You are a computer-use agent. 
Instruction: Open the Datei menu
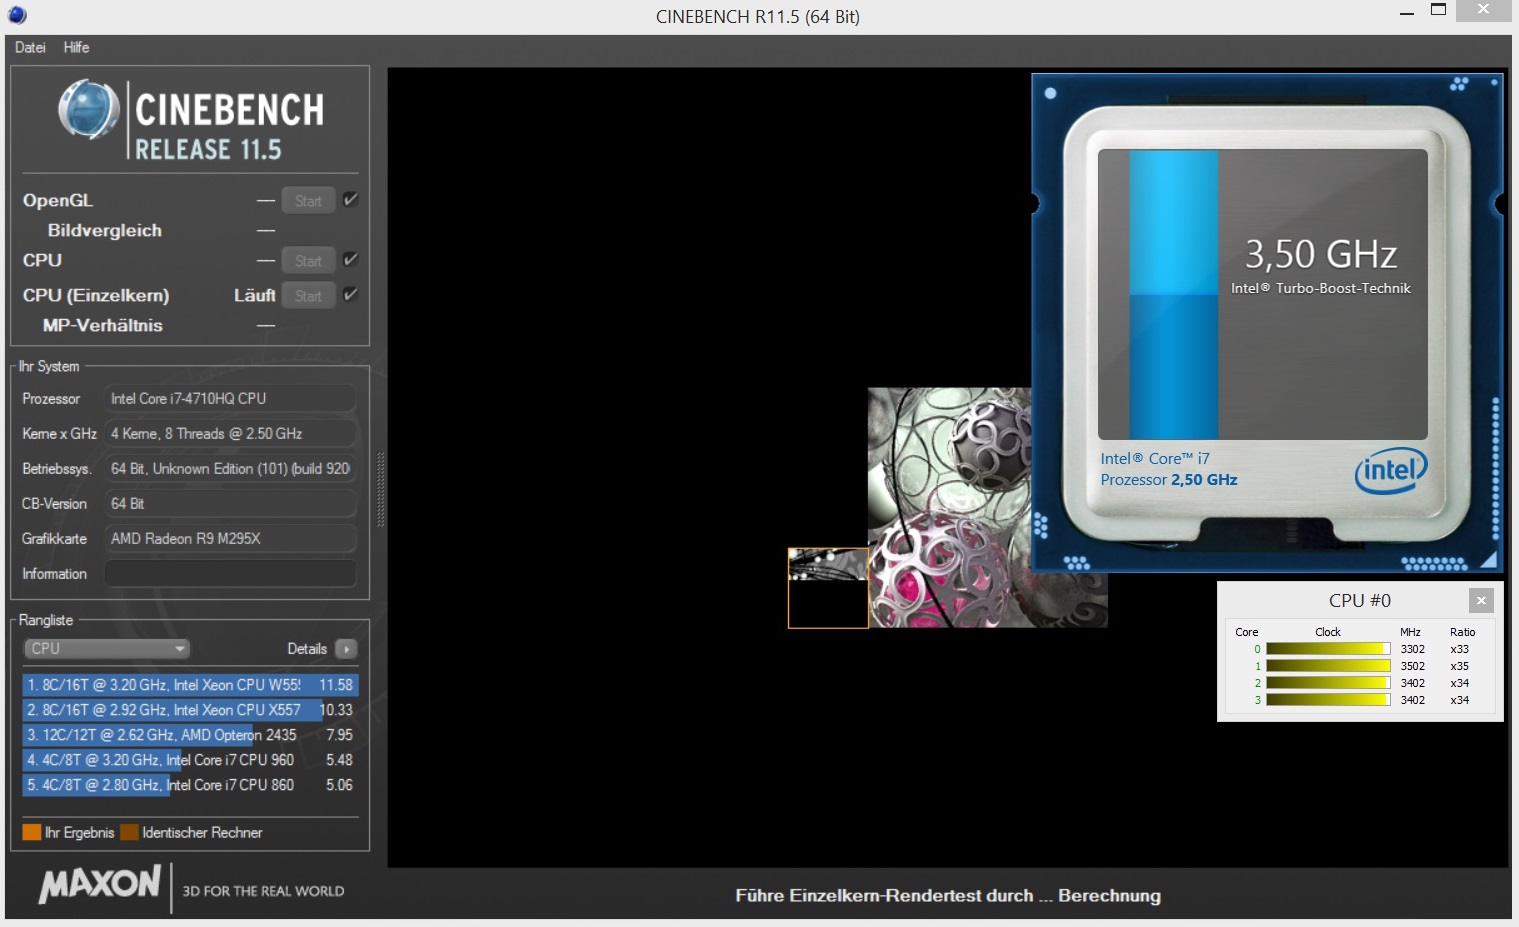pyautogui.click(x=30, y=47)
